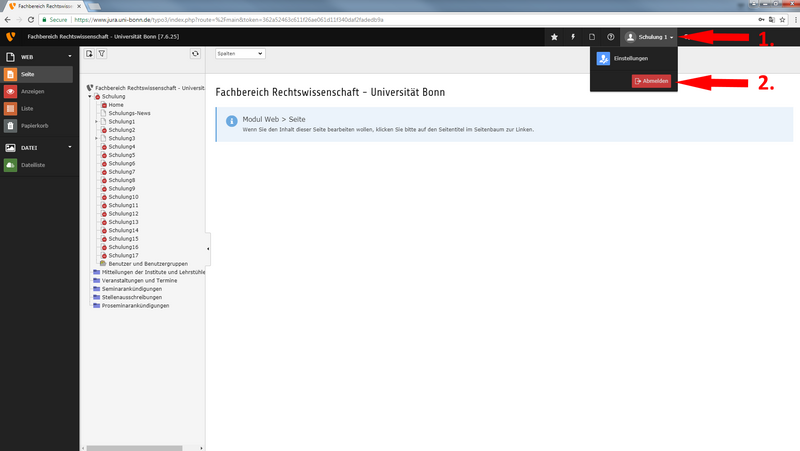Select the Schulung4 page
The height and width of the screenshot is (451, 800).
[x=122, y=146]
